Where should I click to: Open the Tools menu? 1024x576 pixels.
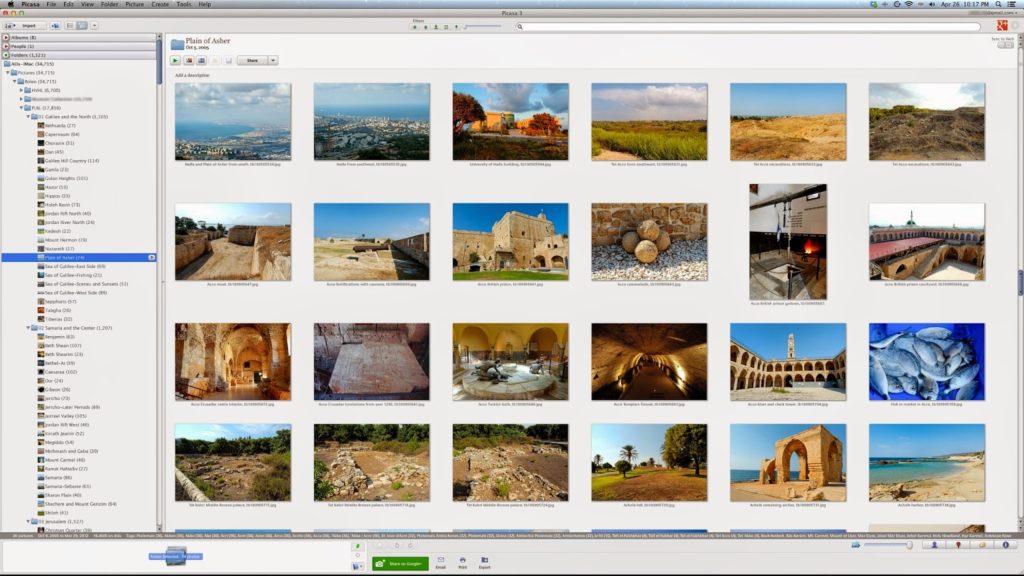tap(182, 5)
